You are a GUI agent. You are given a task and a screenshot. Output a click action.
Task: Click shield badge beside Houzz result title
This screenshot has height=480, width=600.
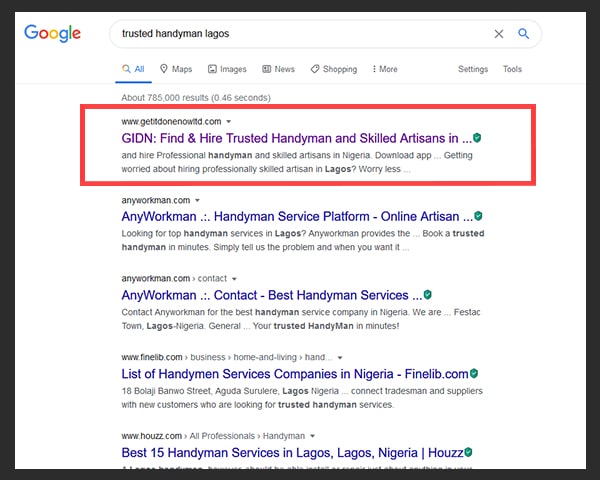[468, 452]
